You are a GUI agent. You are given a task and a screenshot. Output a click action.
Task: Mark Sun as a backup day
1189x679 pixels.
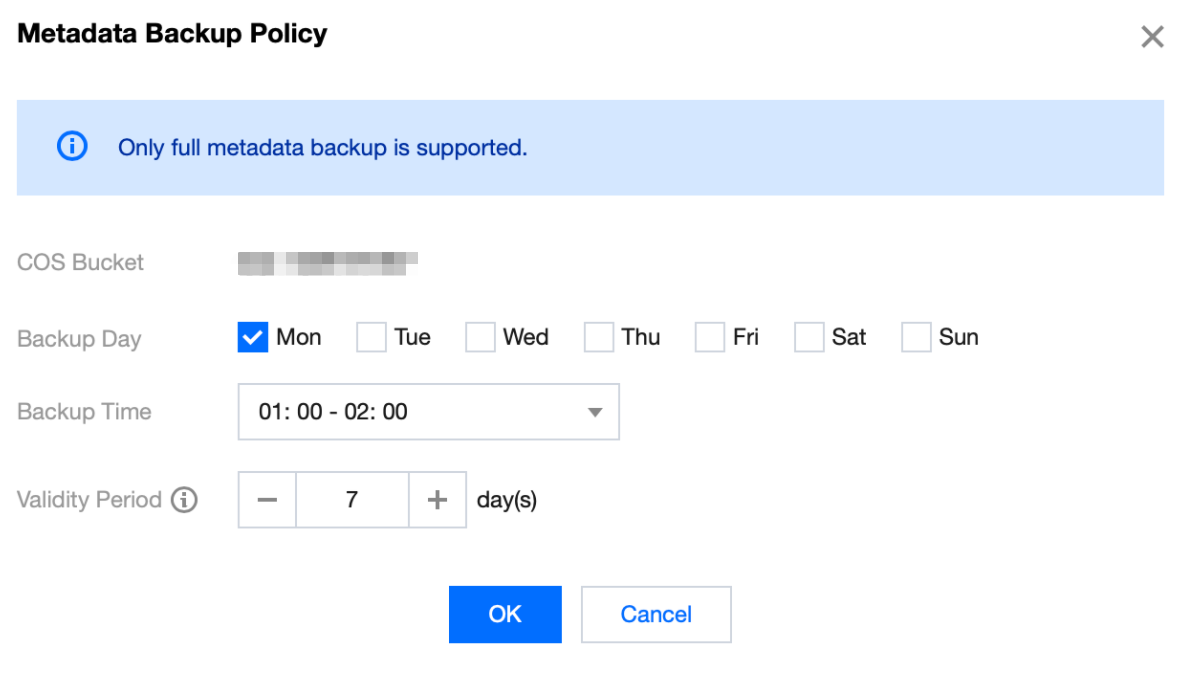click(916, 338)
